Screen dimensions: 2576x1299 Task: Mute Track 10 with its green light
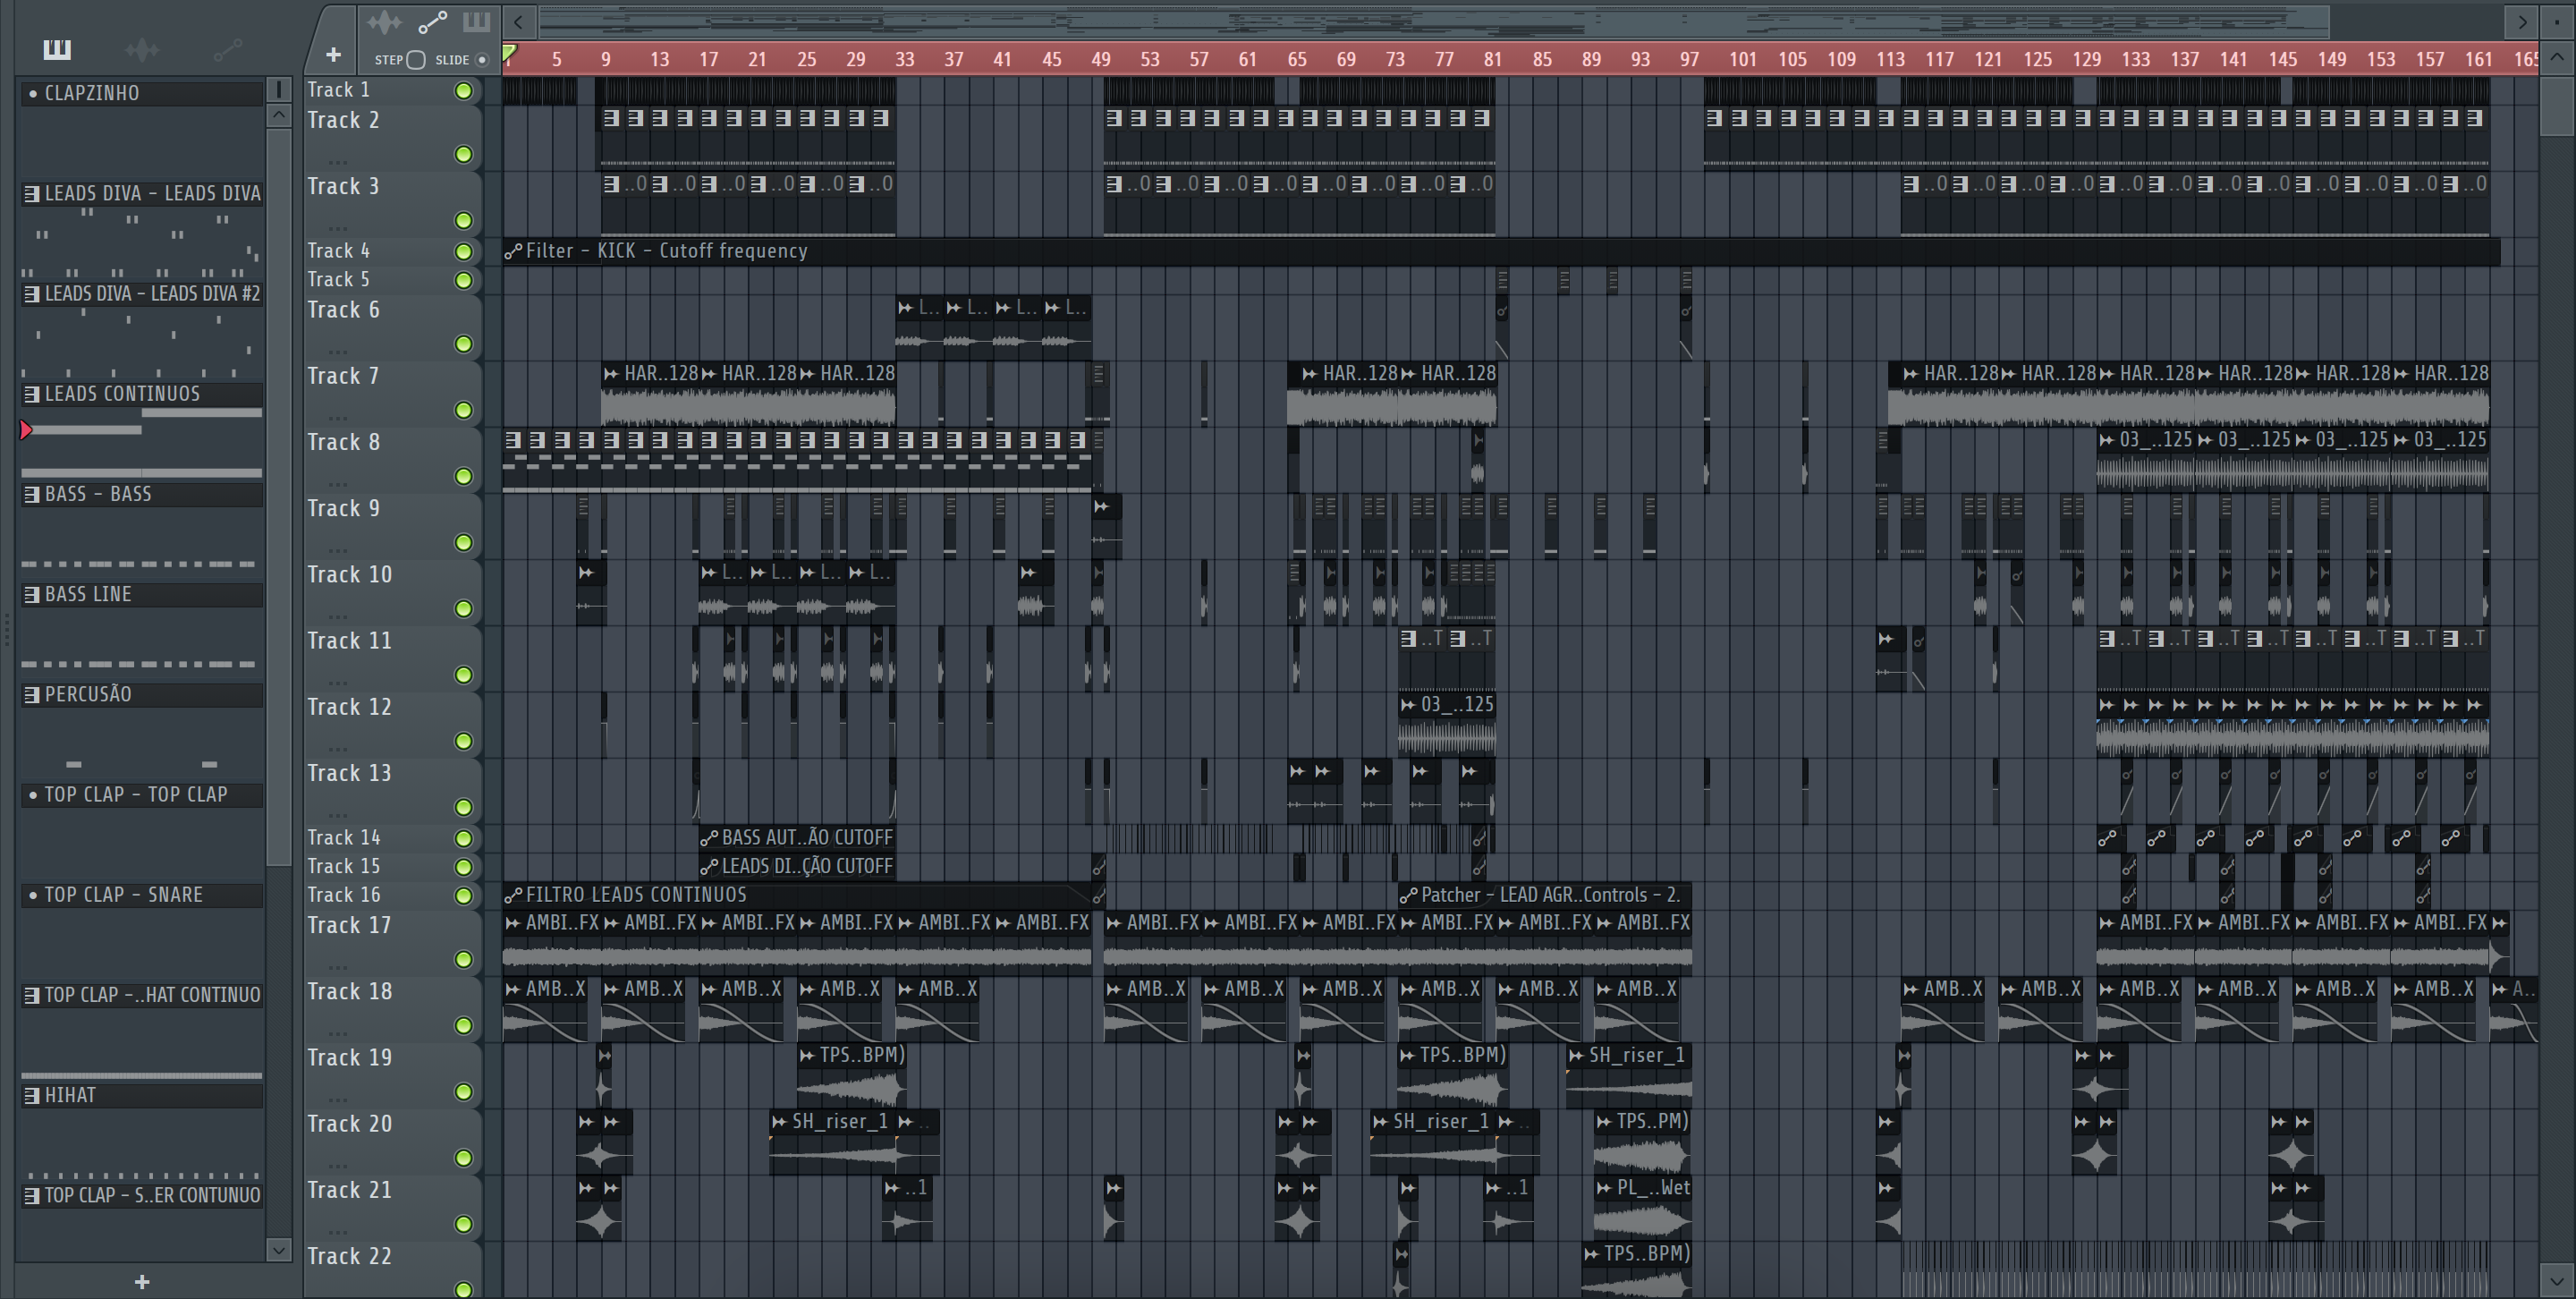pos(463,608)
